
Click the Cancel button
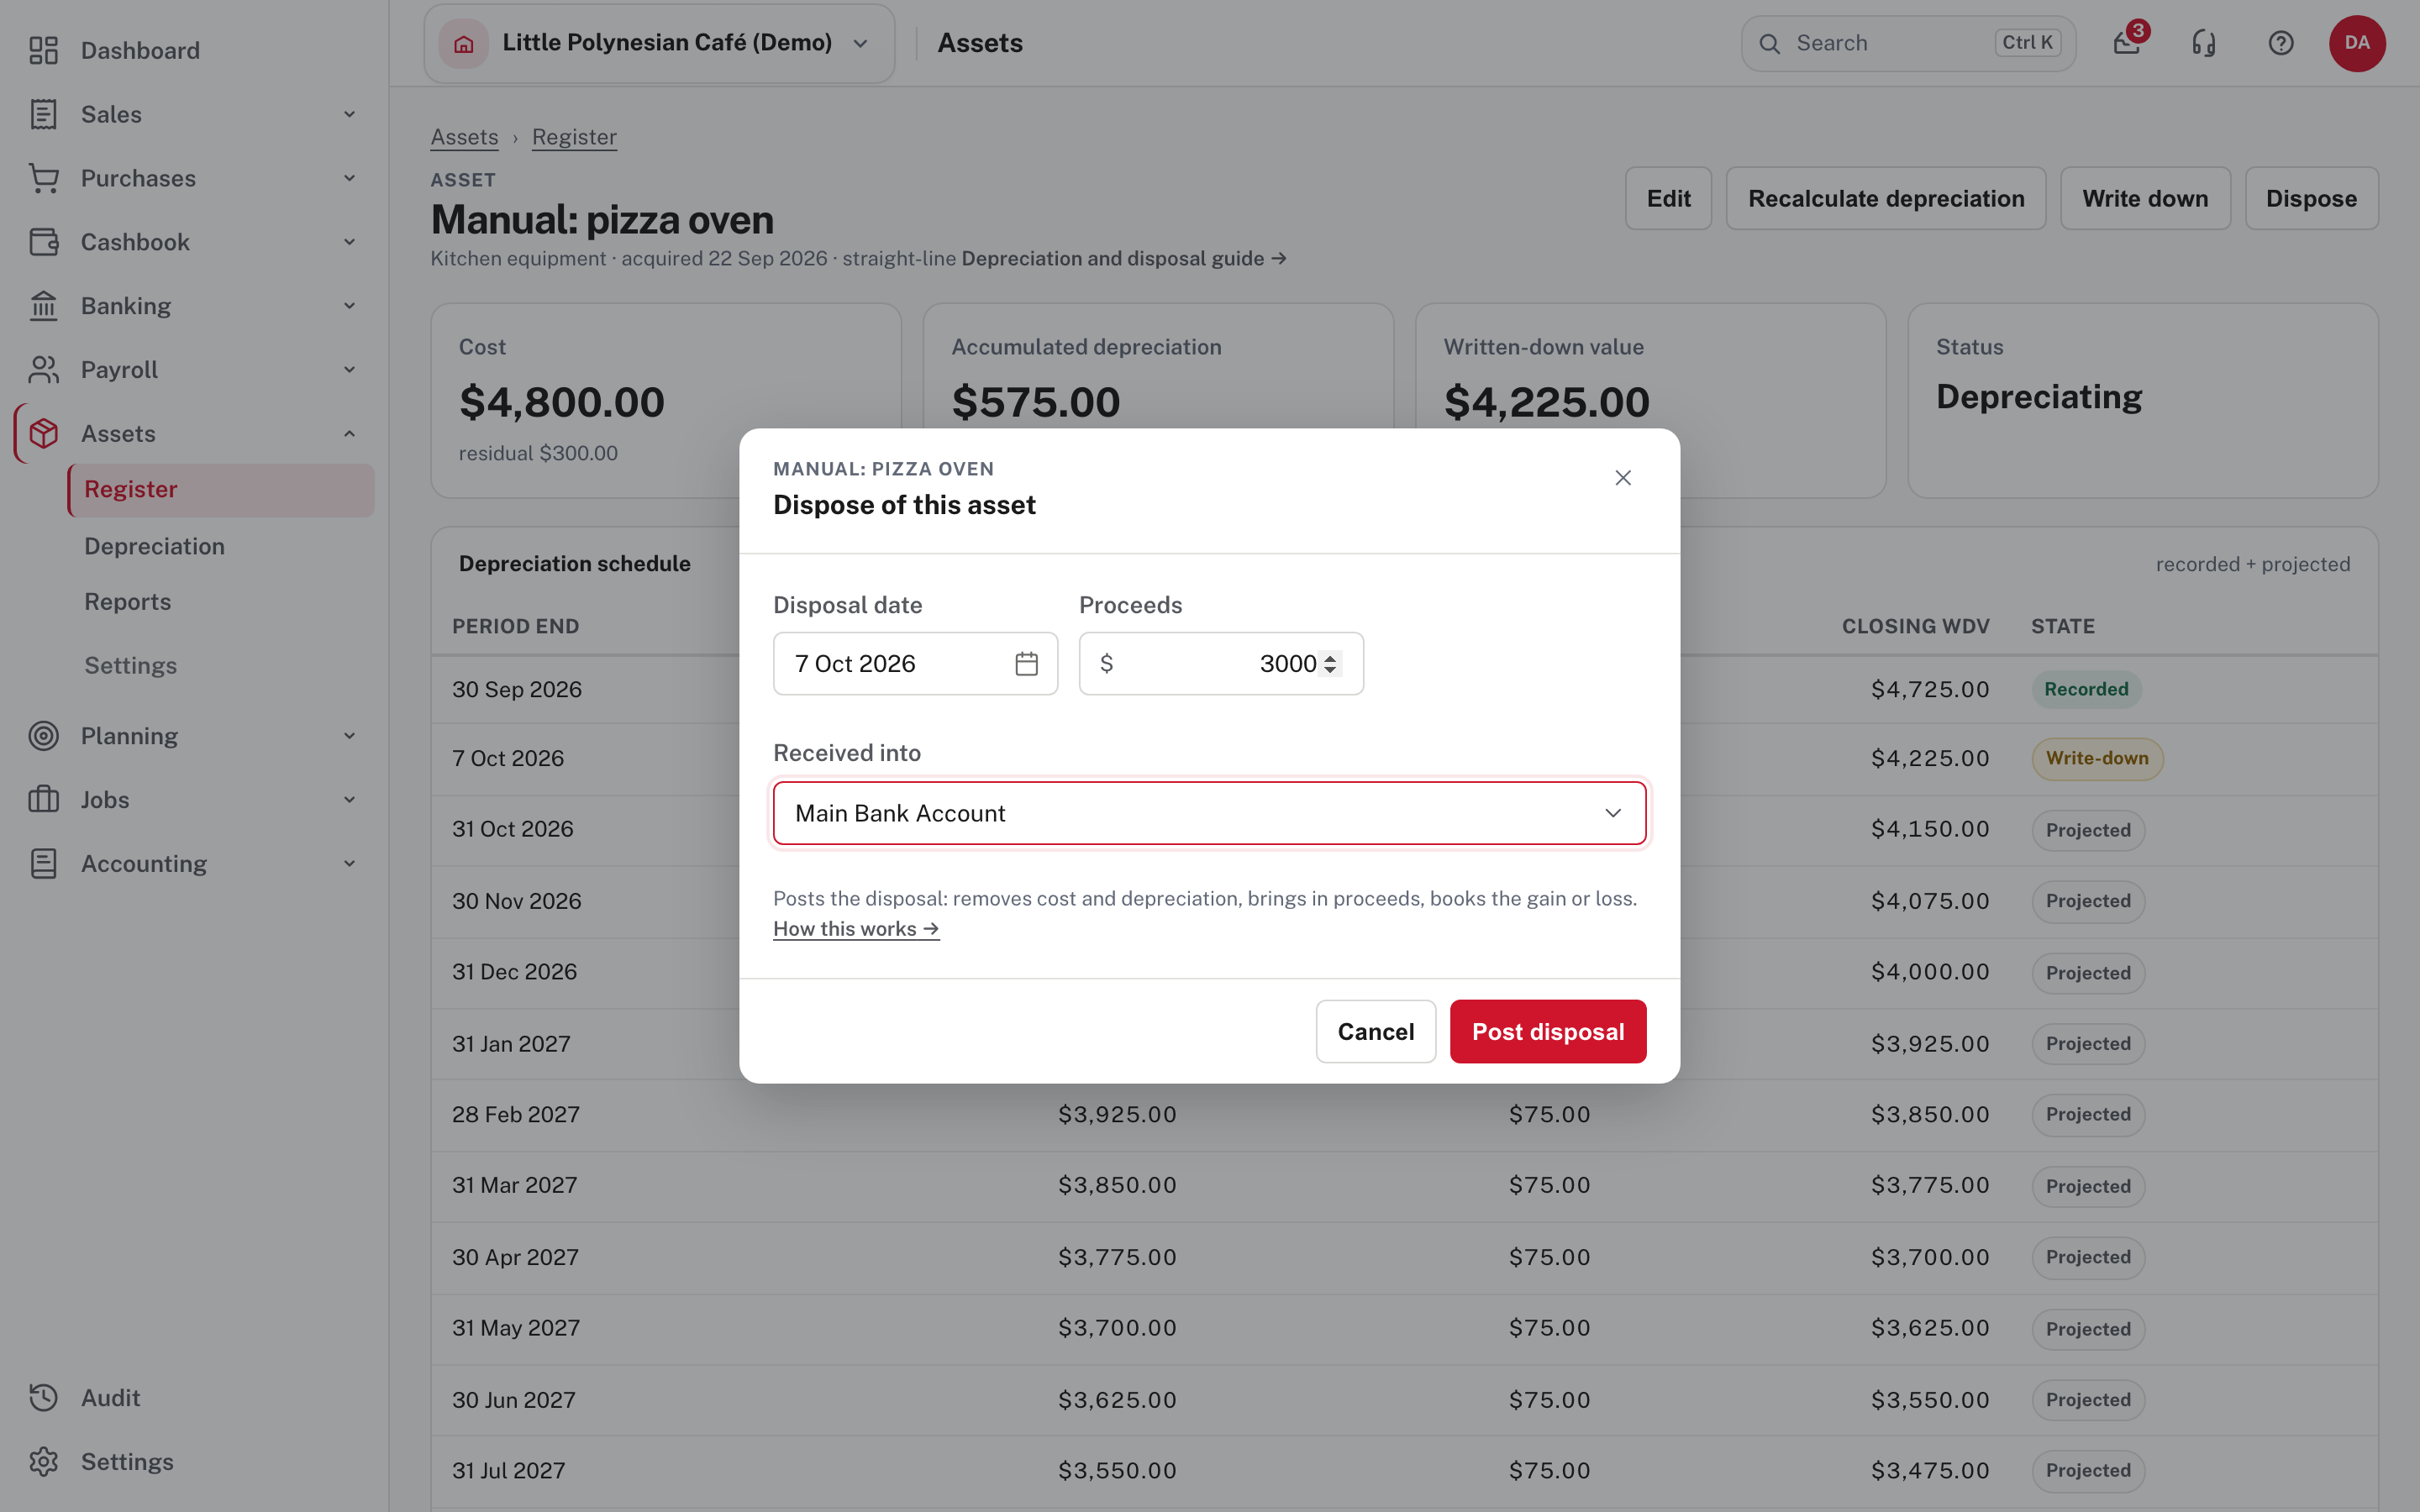[1376, 1031]
